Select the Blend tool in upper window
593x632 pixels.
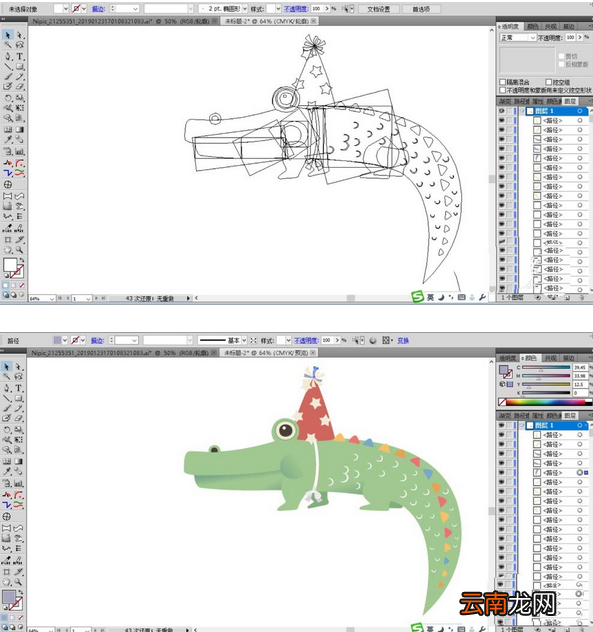pyautogui.click(x=19, y=140)
